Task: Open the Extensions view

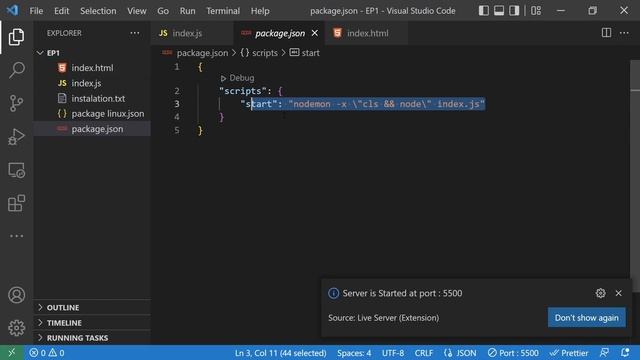Action: (16, 203)
